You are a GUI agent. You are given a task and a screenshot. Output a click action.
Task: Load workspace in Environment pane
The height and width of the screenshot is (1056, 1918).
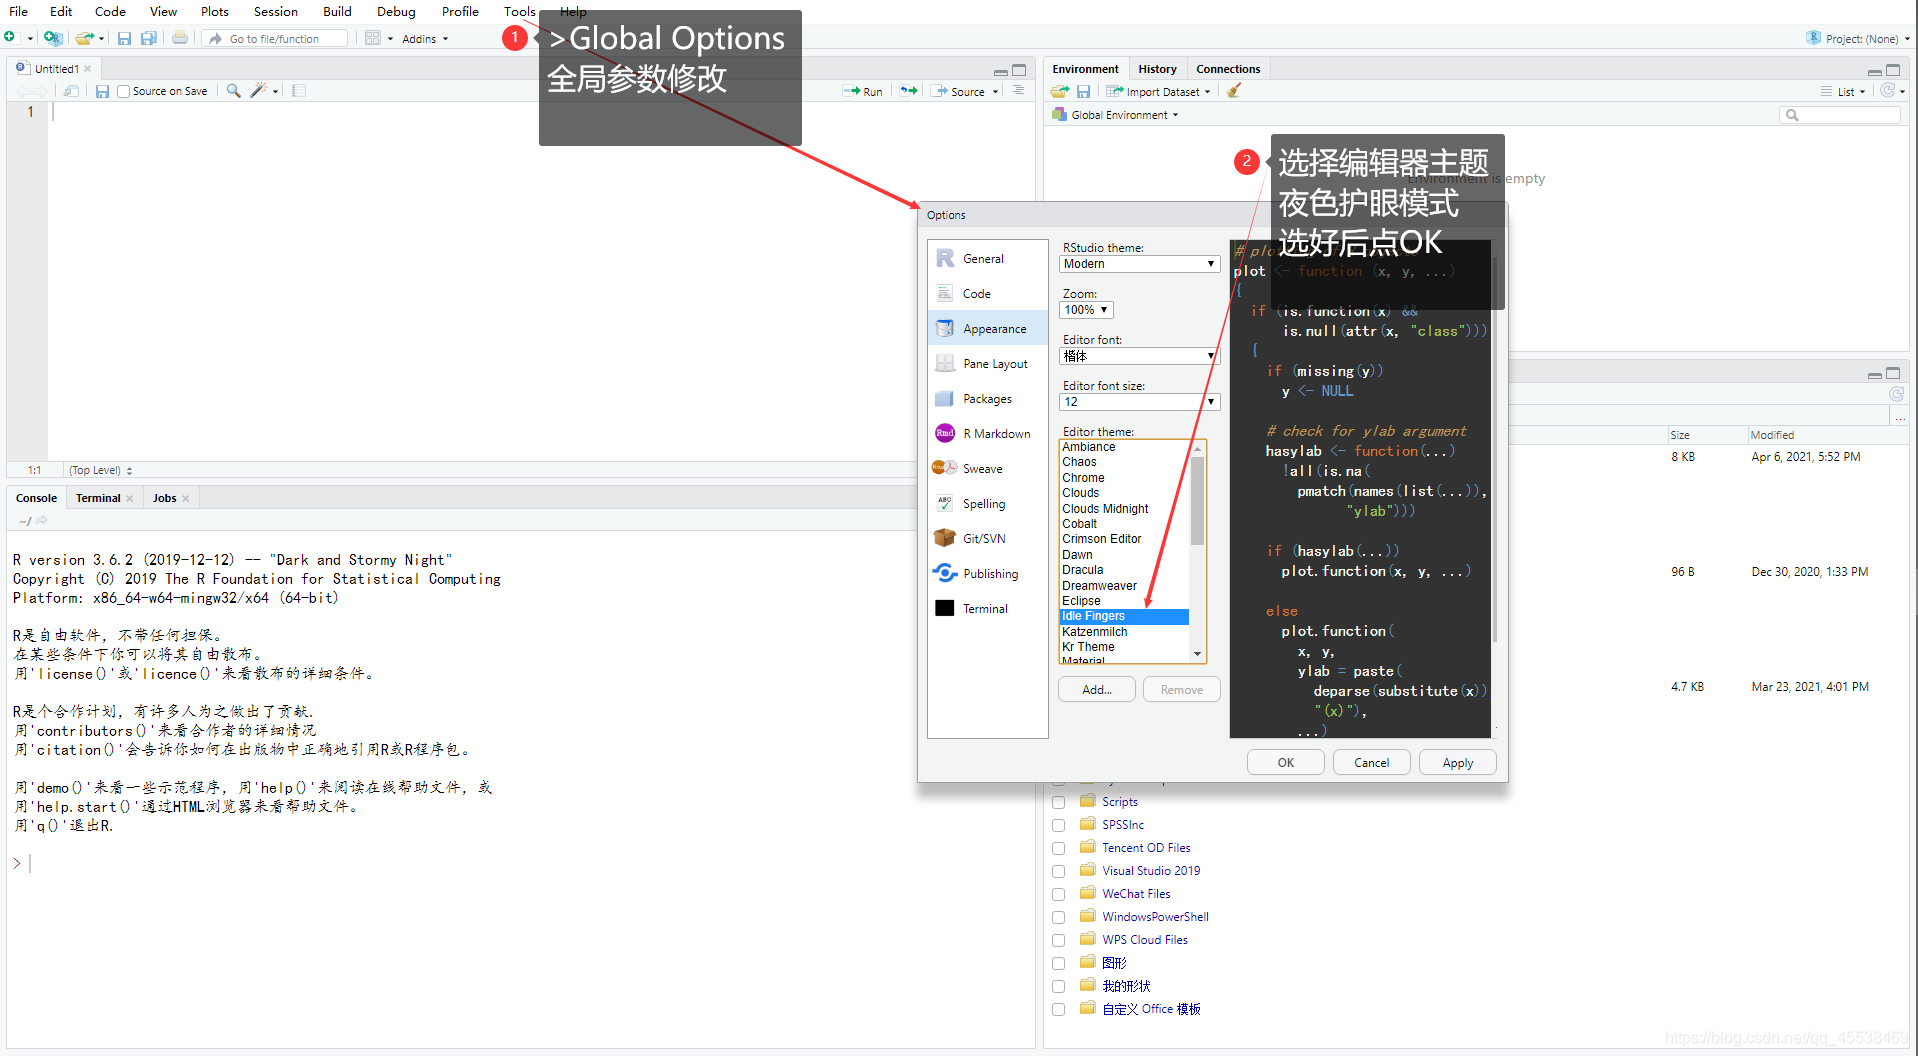coord(1060,91)
